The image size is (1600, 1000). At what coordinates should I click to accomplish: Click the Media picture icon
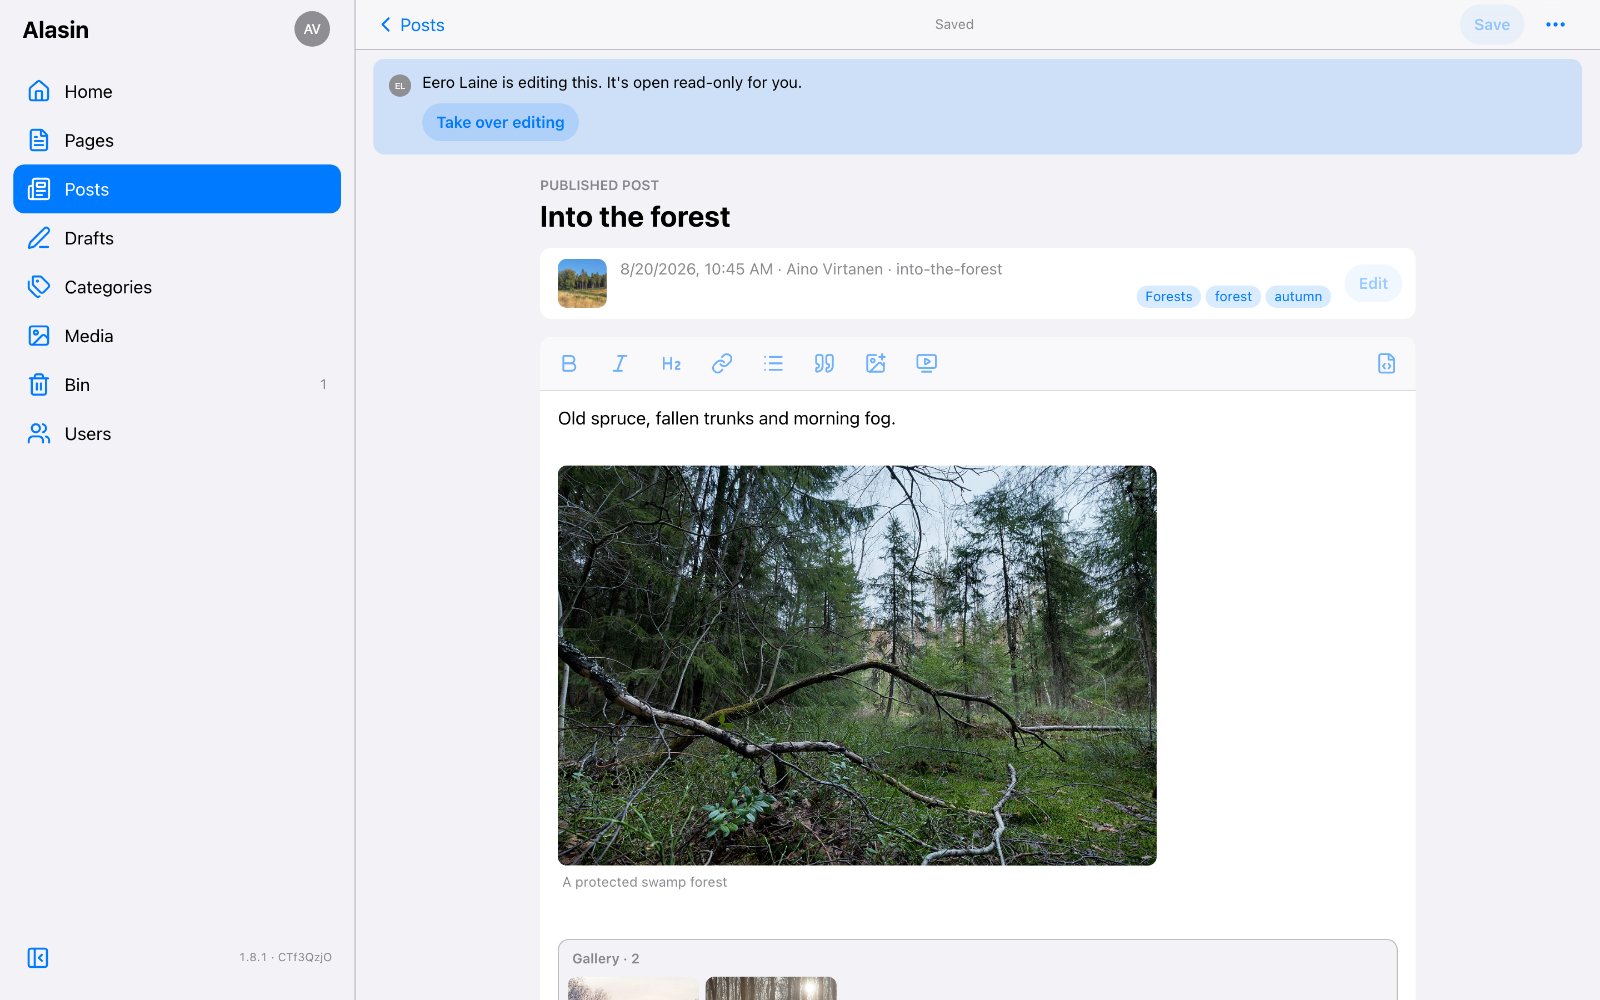tap(39, 336)
